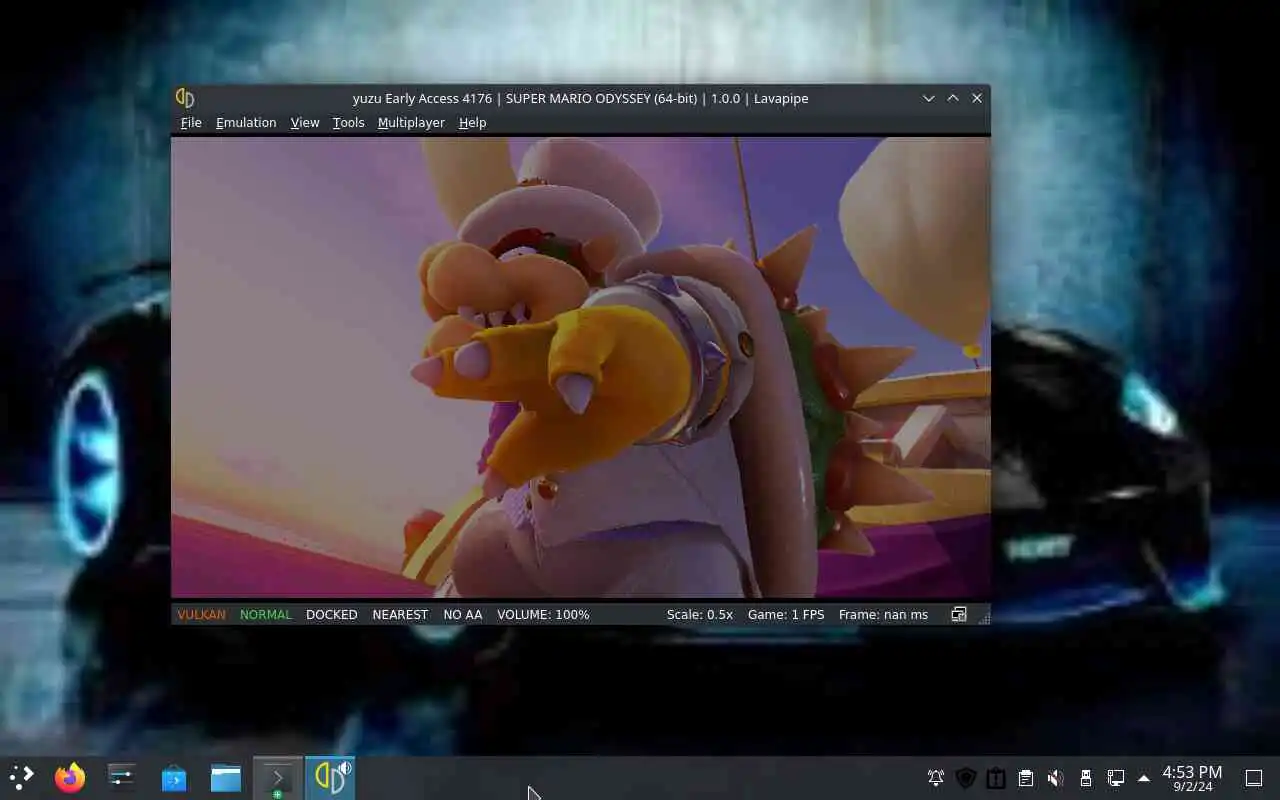Screen dimensions: 1280x800
Task: Switch to the Konsole terminal taskbar entry
Action: pos(278,777)
